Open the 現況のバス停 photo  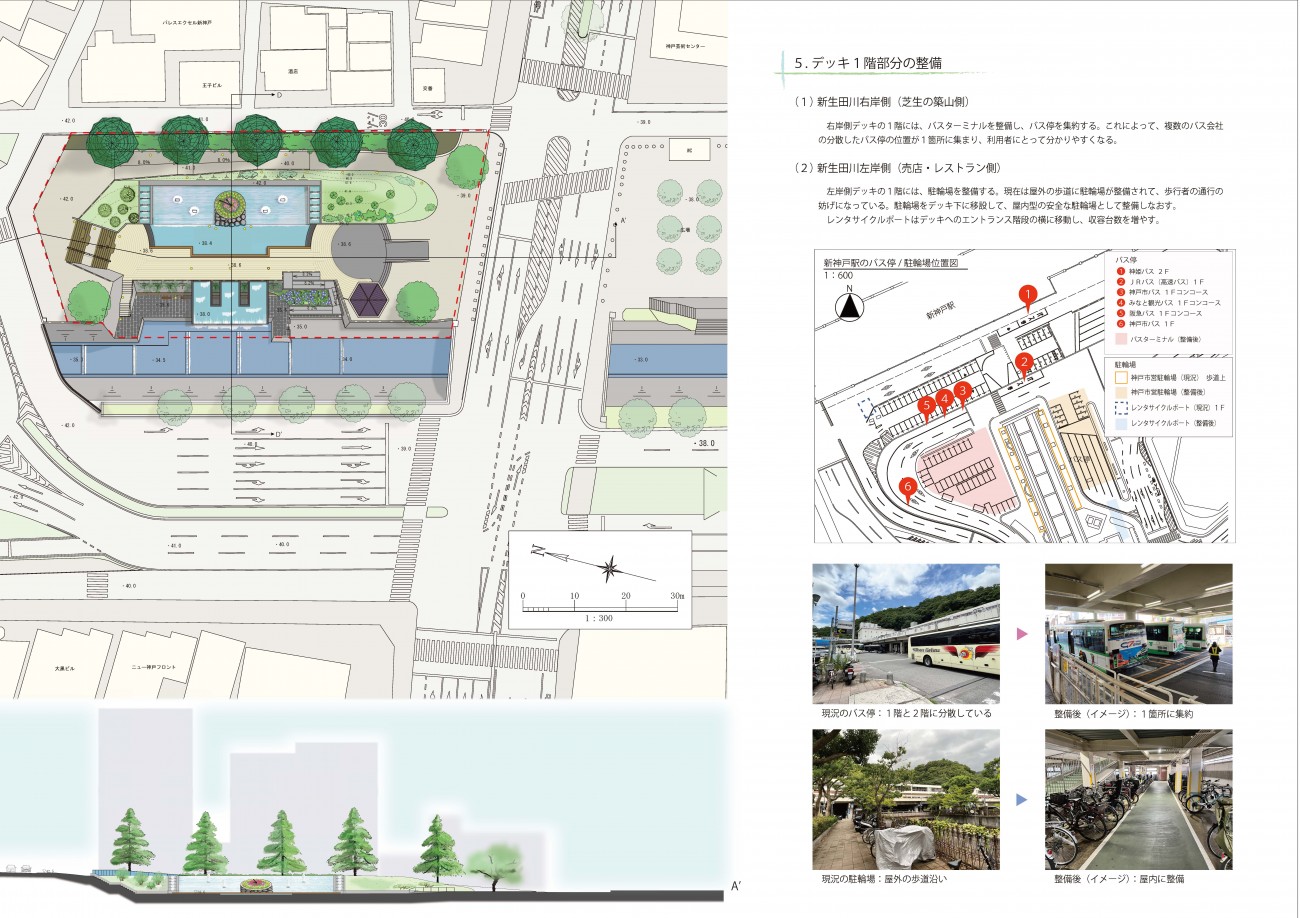pos(905,633)
